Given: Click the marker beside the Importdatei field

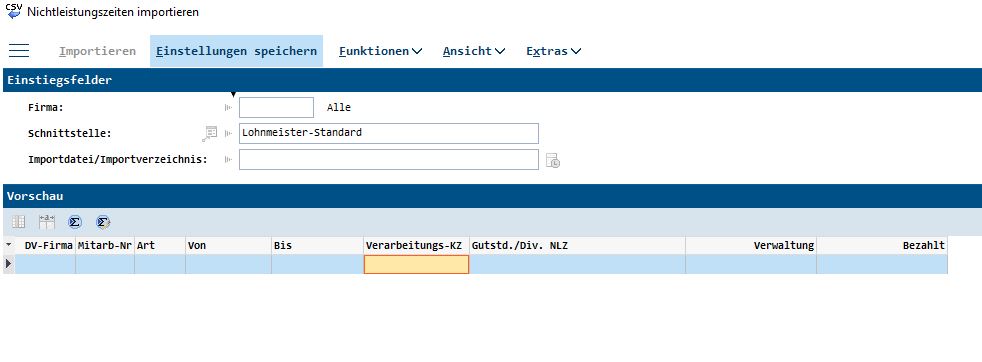Looking at the screenshot, I should 229,160.
